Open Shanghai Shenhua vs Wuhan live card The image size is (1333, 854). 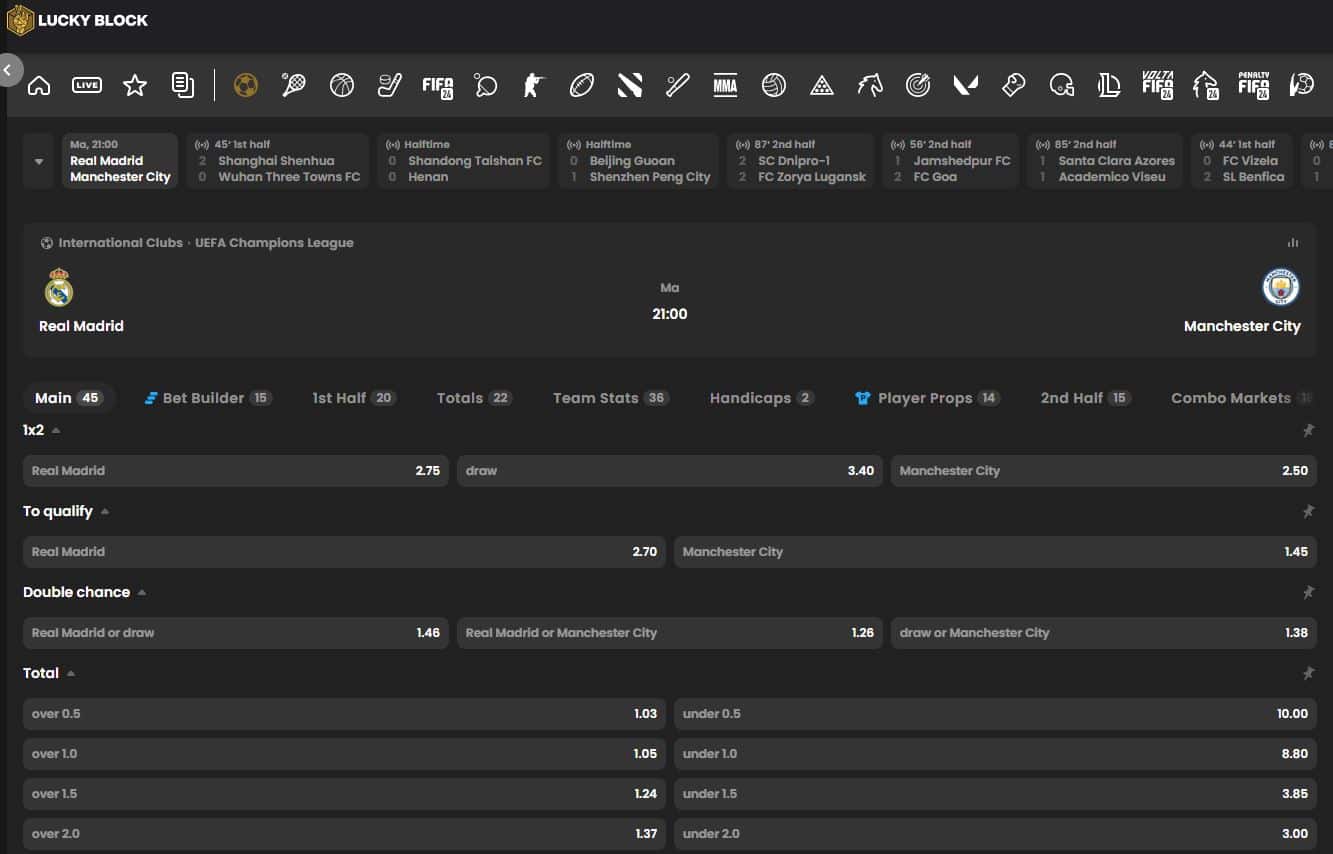point(277,161)
